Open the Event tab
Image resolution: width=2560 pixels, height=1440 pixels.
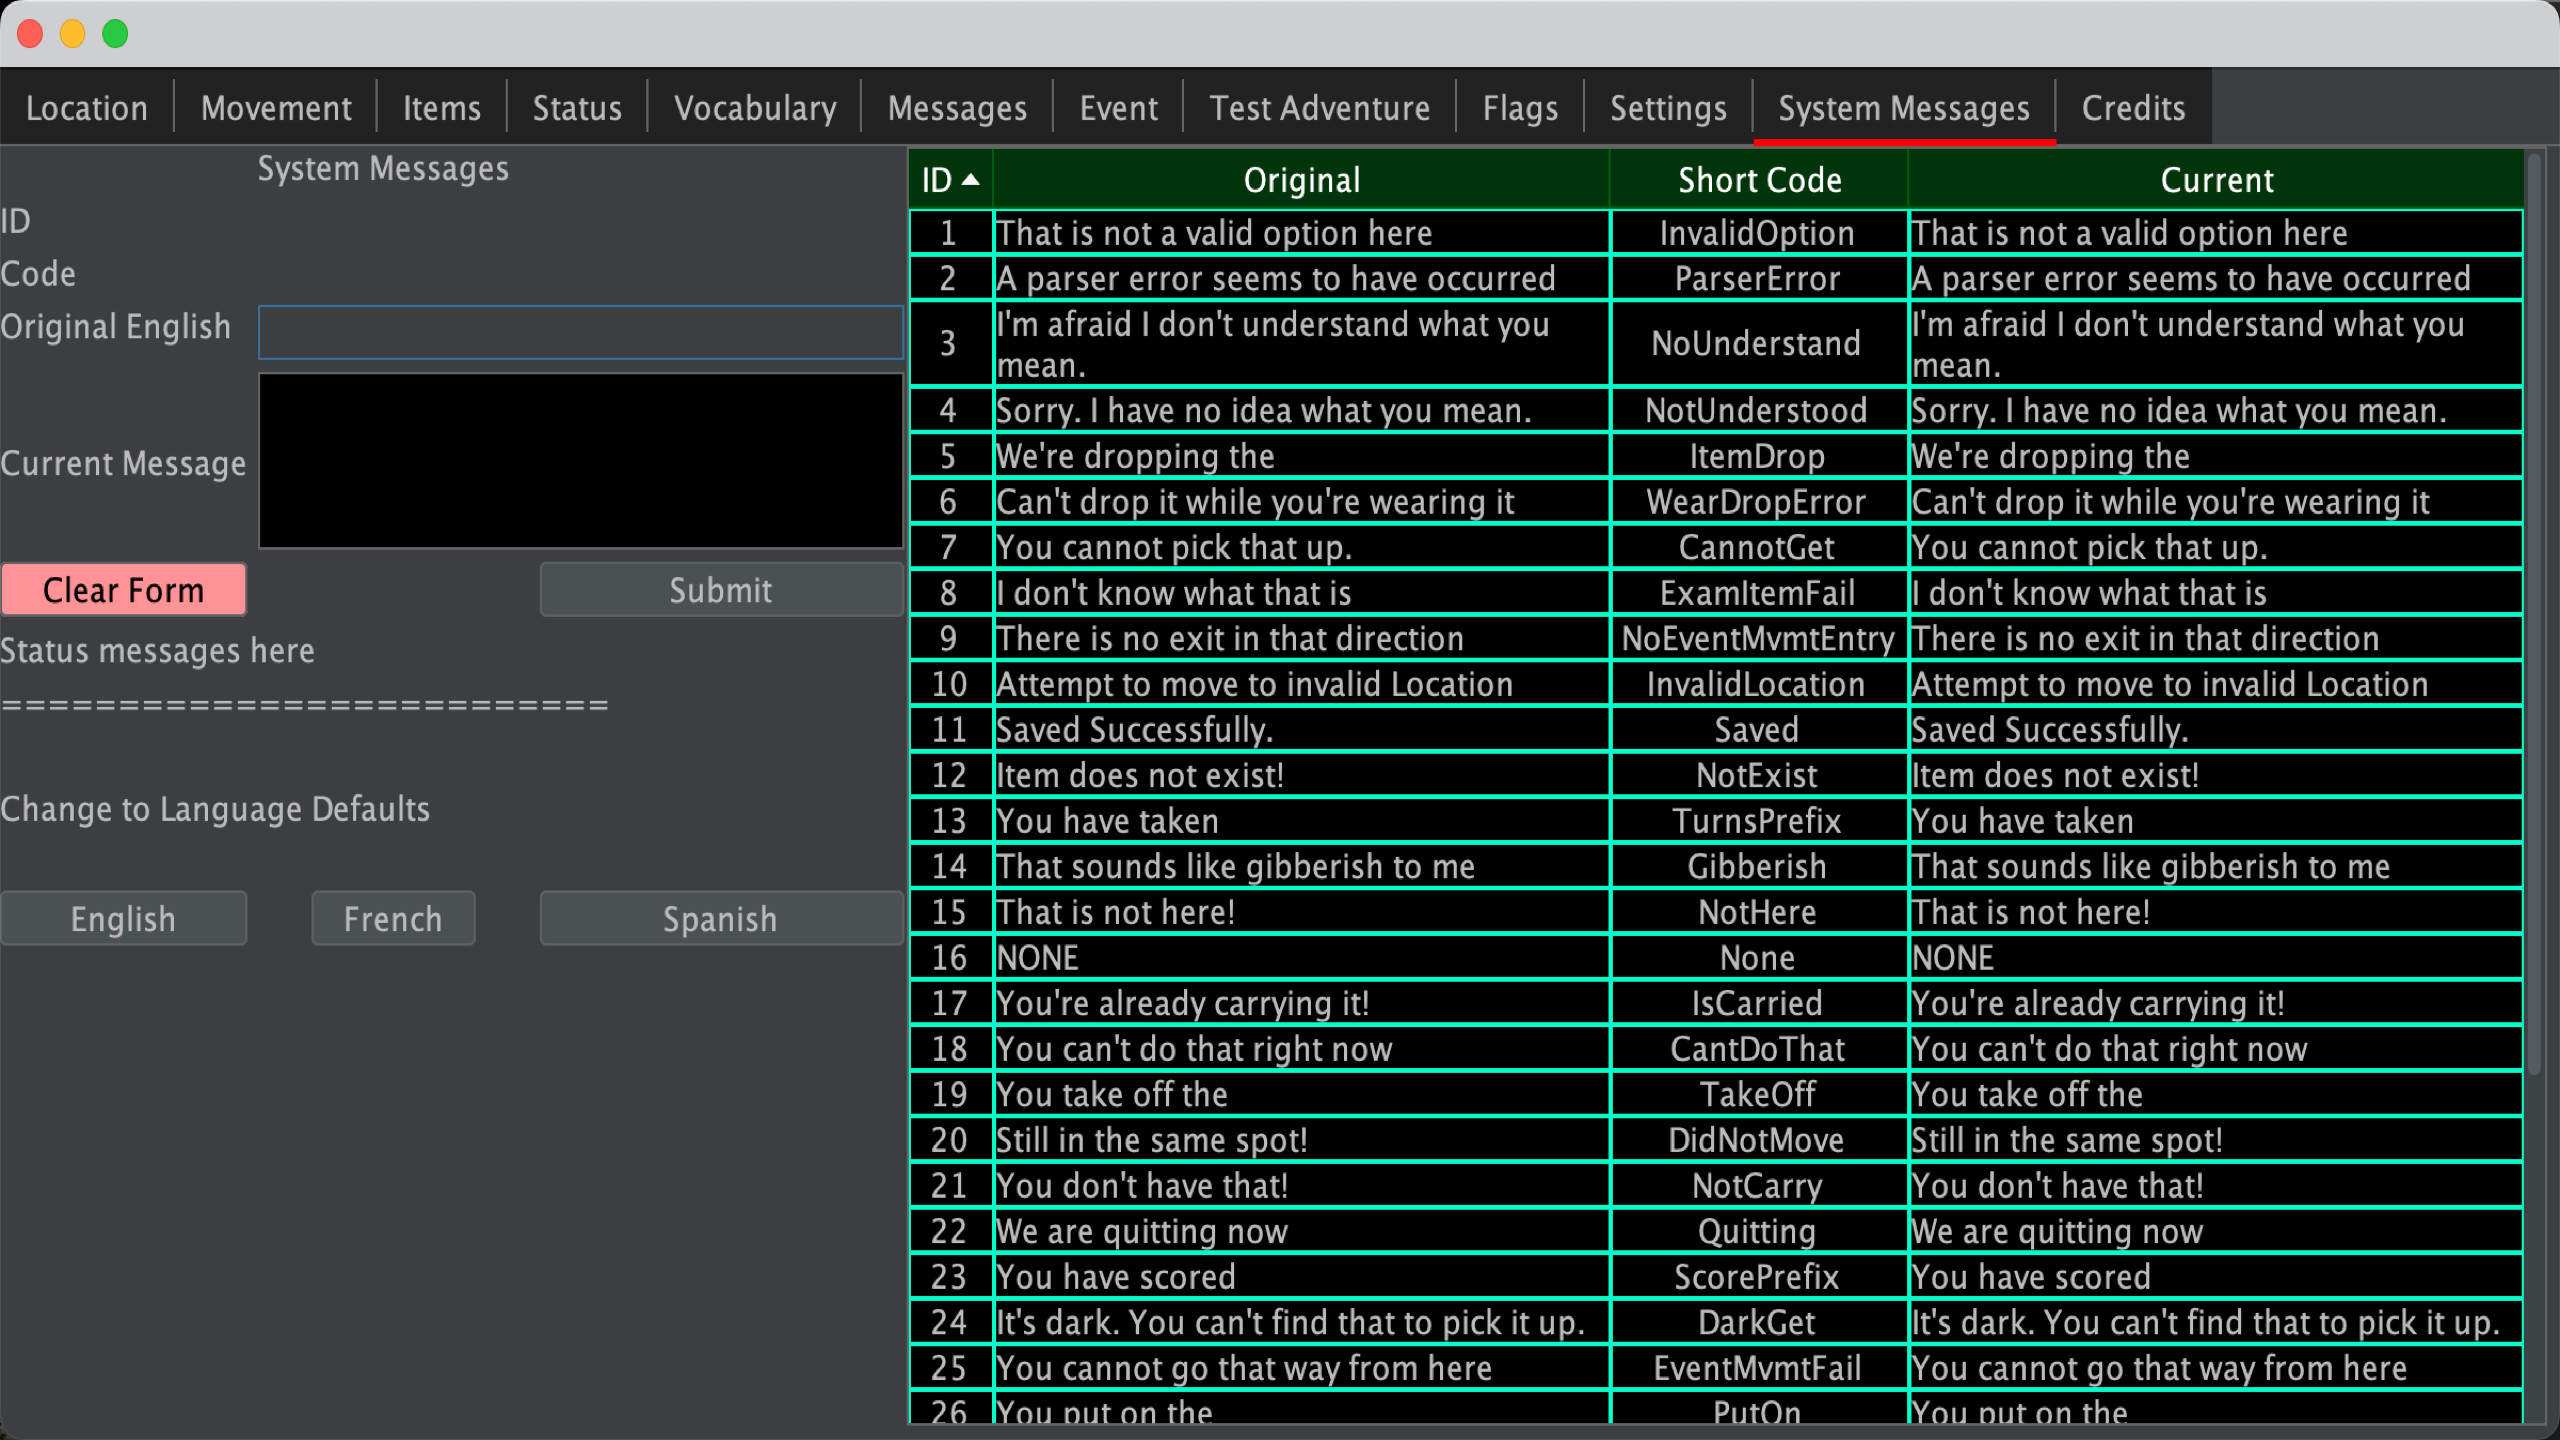point(1117,107)
